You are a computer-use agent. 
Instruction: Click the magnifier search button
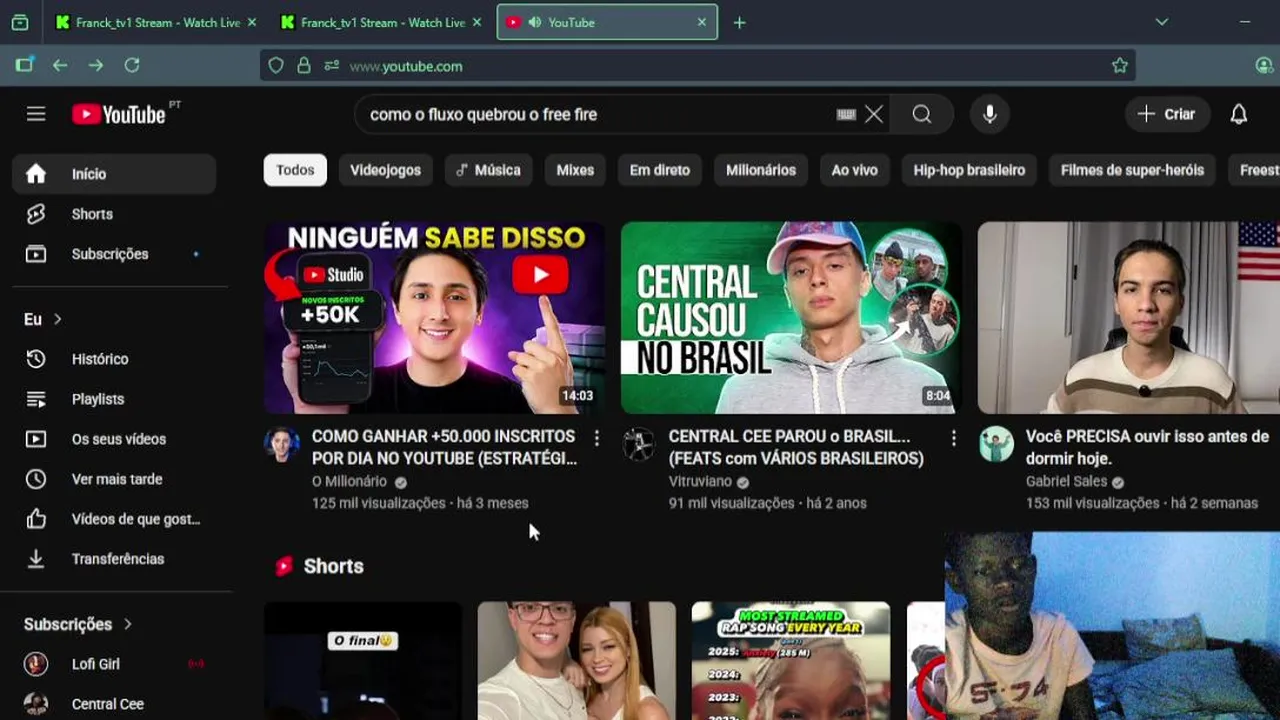click(x=922, y=114)
